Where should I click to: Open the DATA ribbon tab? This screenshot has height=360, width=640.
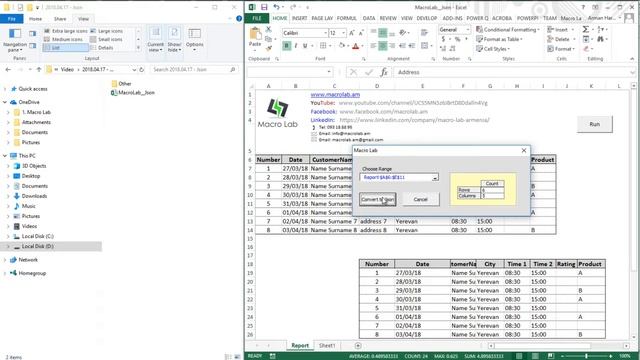[x=369, y=18]
